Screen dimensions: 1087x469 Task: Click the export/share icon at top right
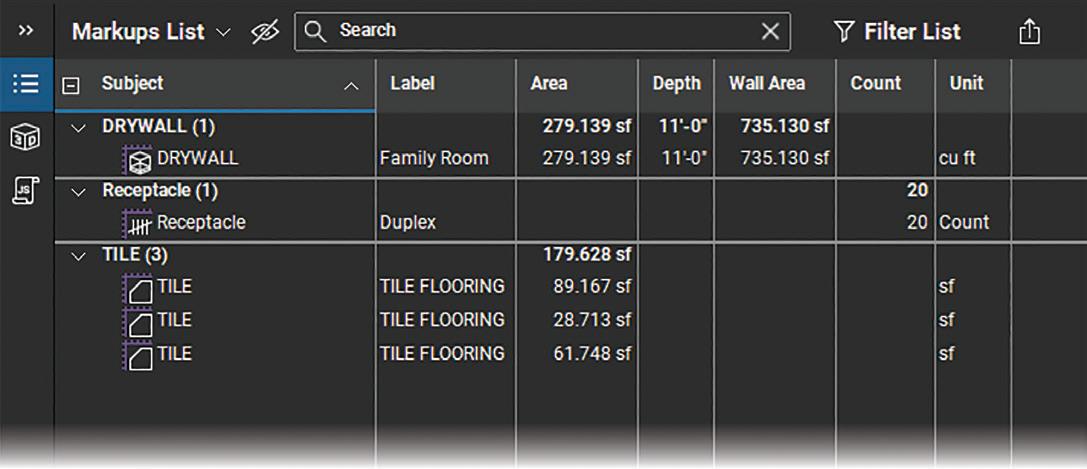tap(1029, 31)
